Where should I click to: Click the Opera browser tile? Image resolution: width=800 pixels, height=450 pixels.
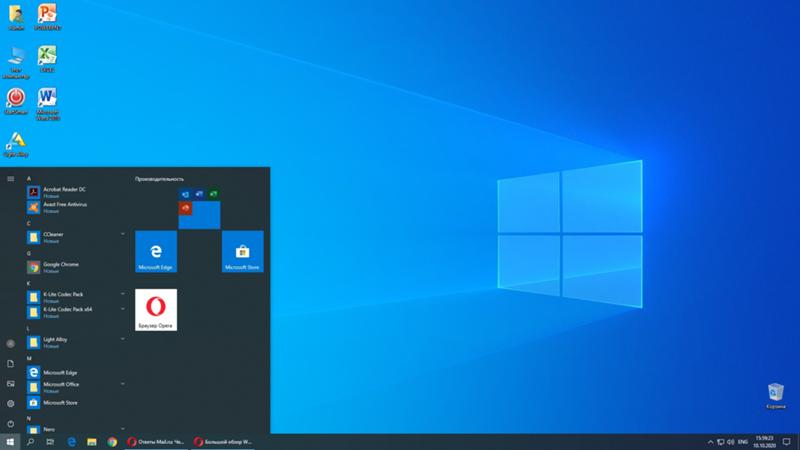coord(156,310)
